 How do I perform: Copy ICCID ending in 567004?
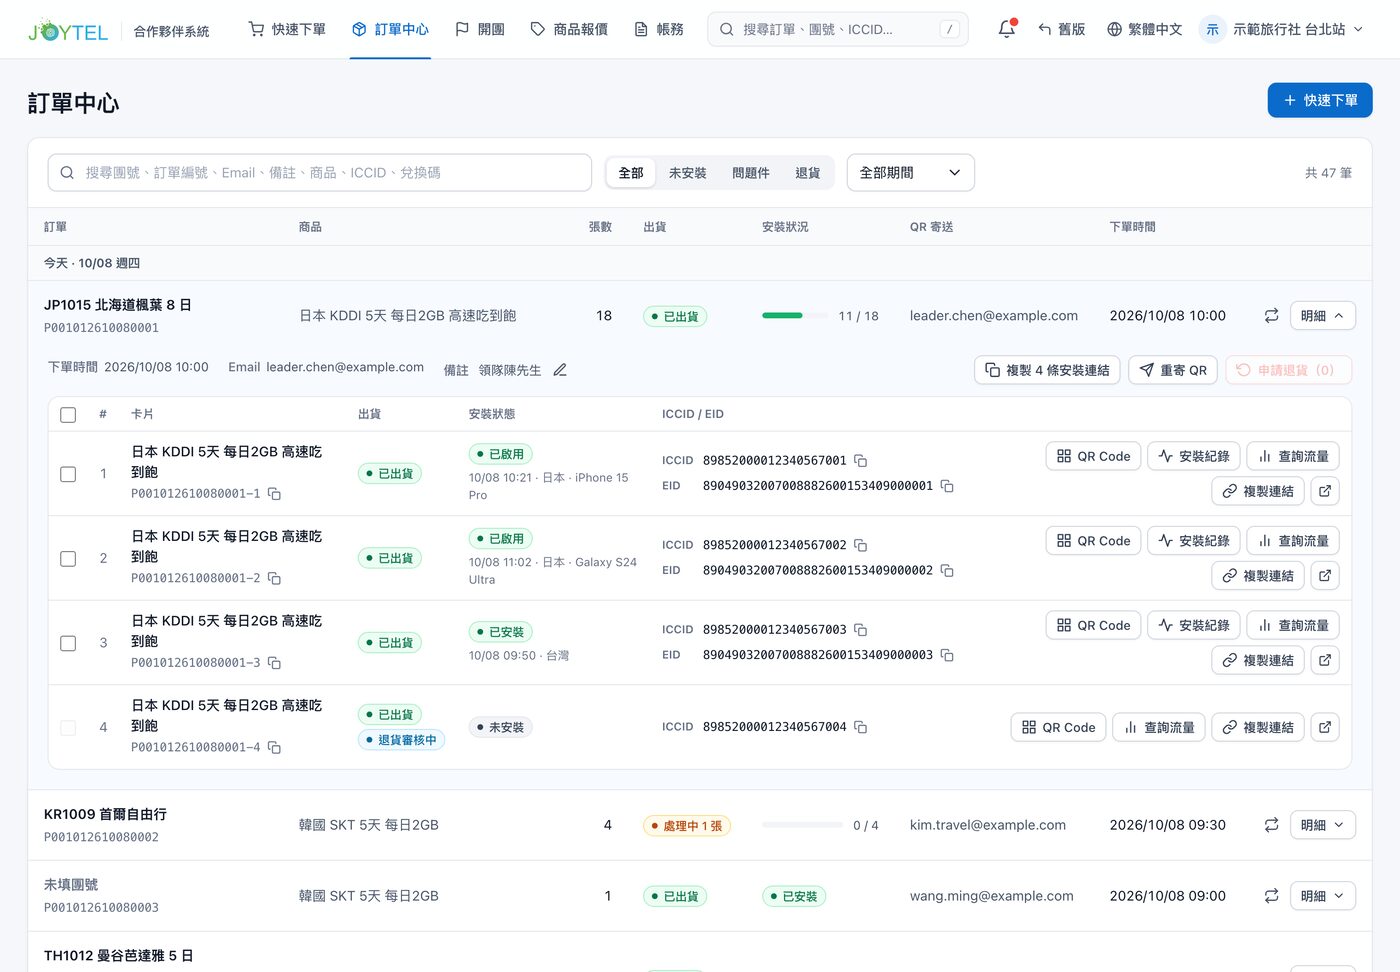(x=860, y=727)
